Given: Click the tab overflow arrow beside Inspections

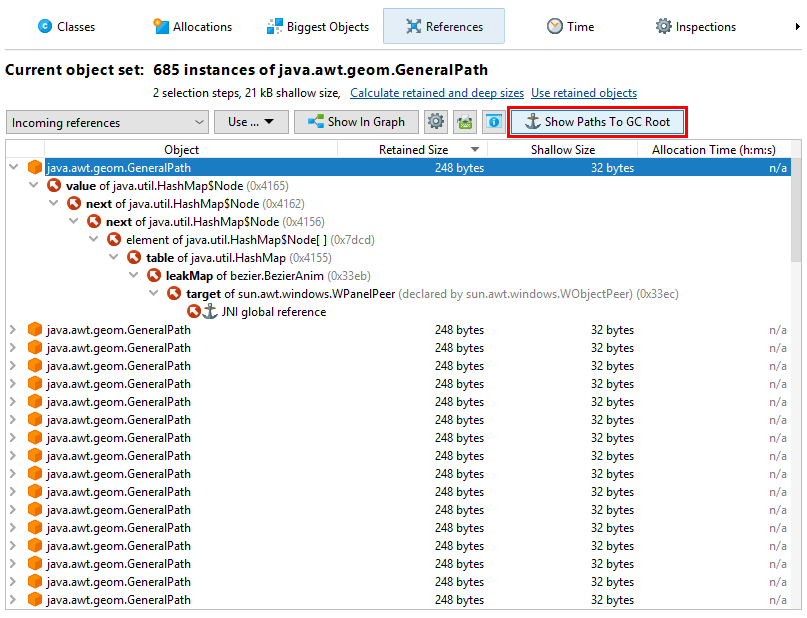Looking at the screenshot, I should pyautogui.click(x=797, y=27).
